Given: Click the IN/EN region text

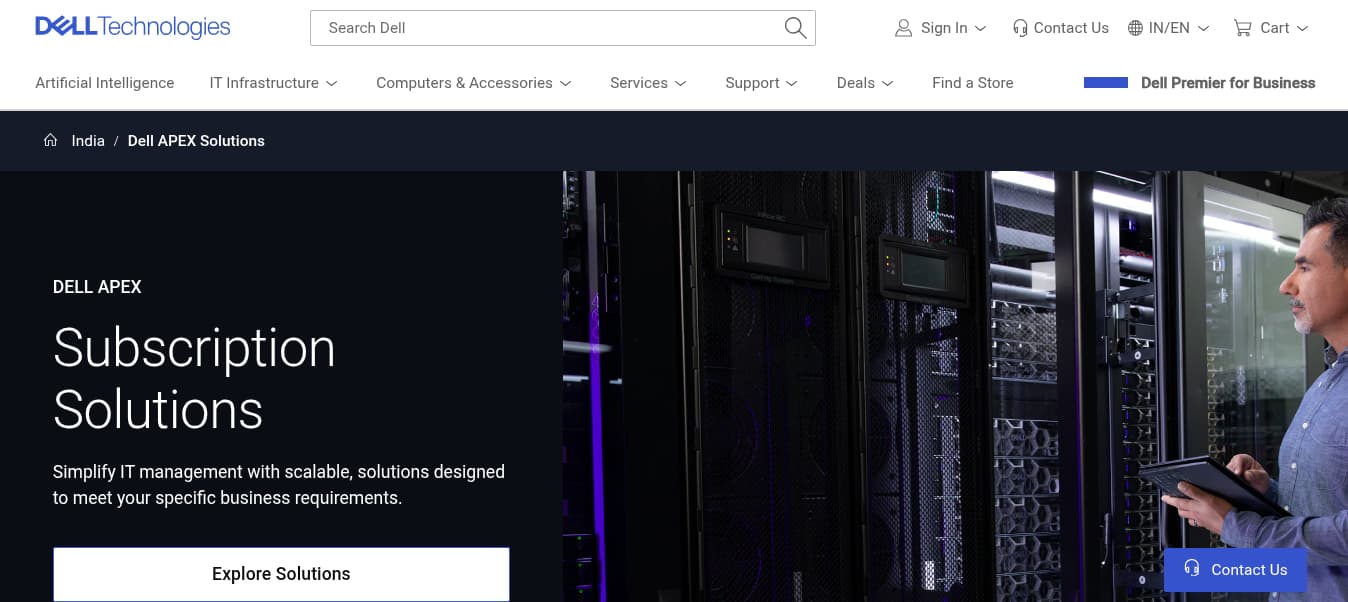Looking at the screenshot, I should coord(1169,28).
